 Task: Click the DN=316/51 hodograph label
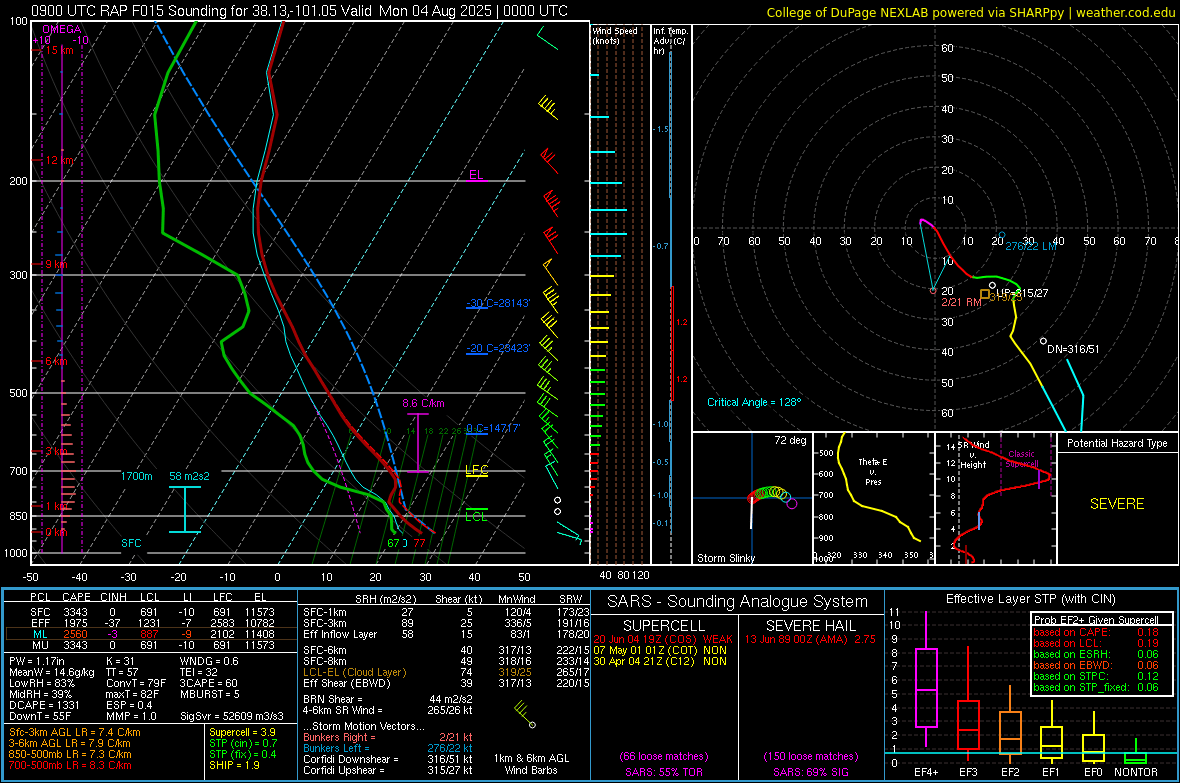click(x=1072, y=349)
